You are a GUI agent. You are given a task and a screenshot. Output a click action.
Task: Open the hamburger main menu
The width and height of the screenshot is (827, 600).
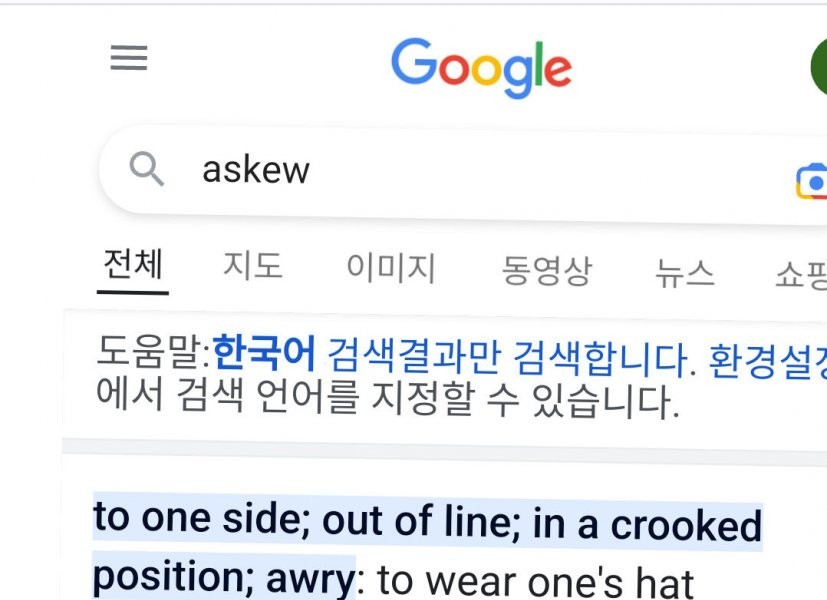click(x=129, y=58)
